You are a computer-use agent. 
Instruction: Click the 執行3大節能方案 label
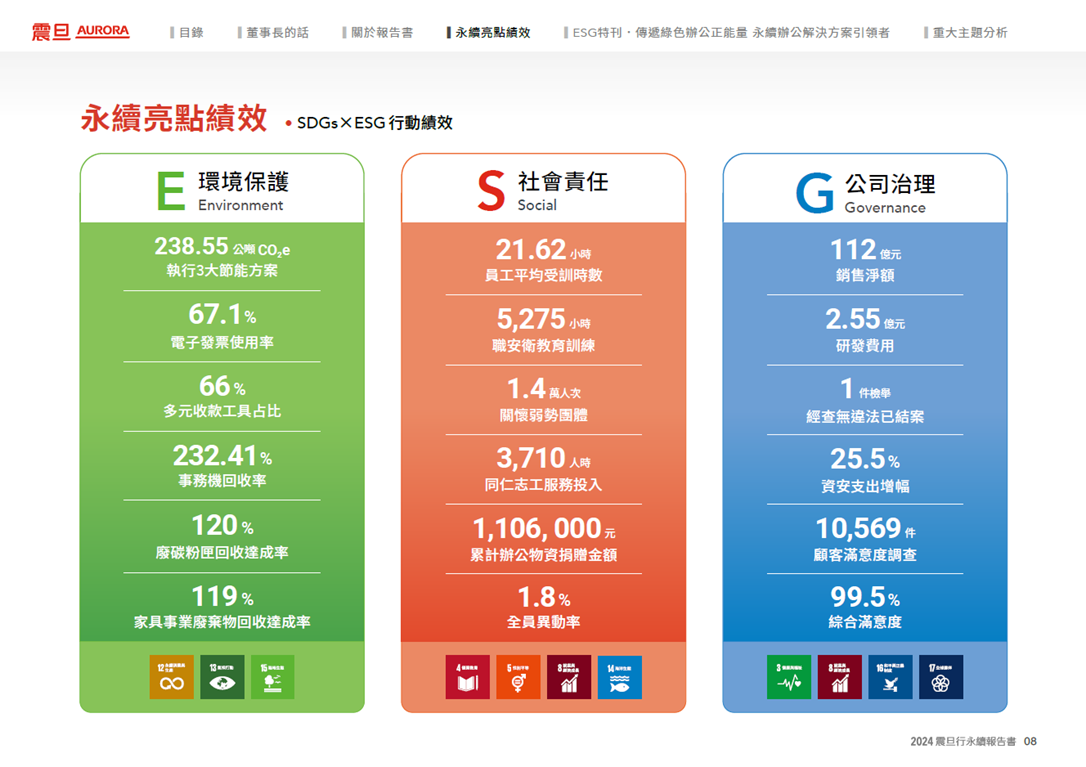click(222, 270)
